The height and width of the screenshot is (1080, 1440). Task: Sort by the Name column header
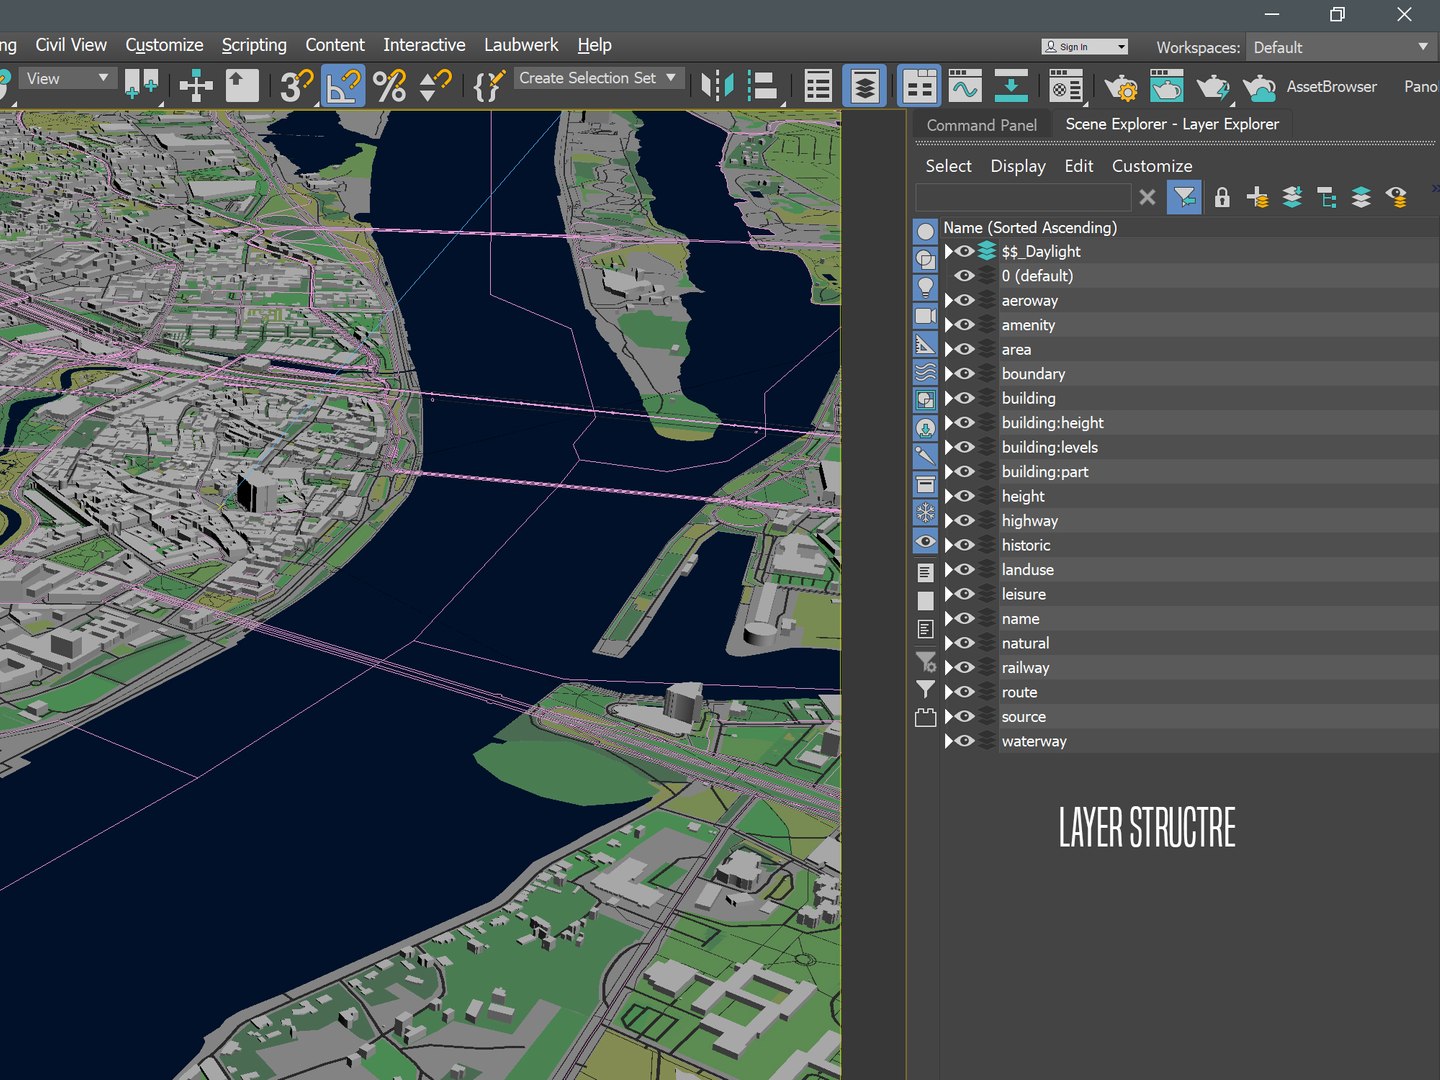pyautogui.click(x=1030, y=228)
